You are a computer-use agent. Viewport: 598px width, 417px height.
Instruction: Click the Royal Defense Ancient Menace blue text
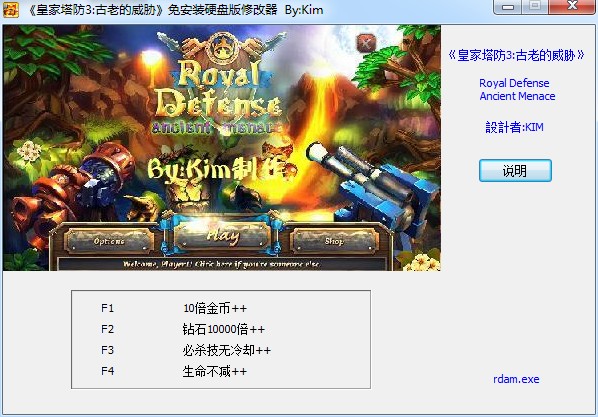tap(517, 89)
